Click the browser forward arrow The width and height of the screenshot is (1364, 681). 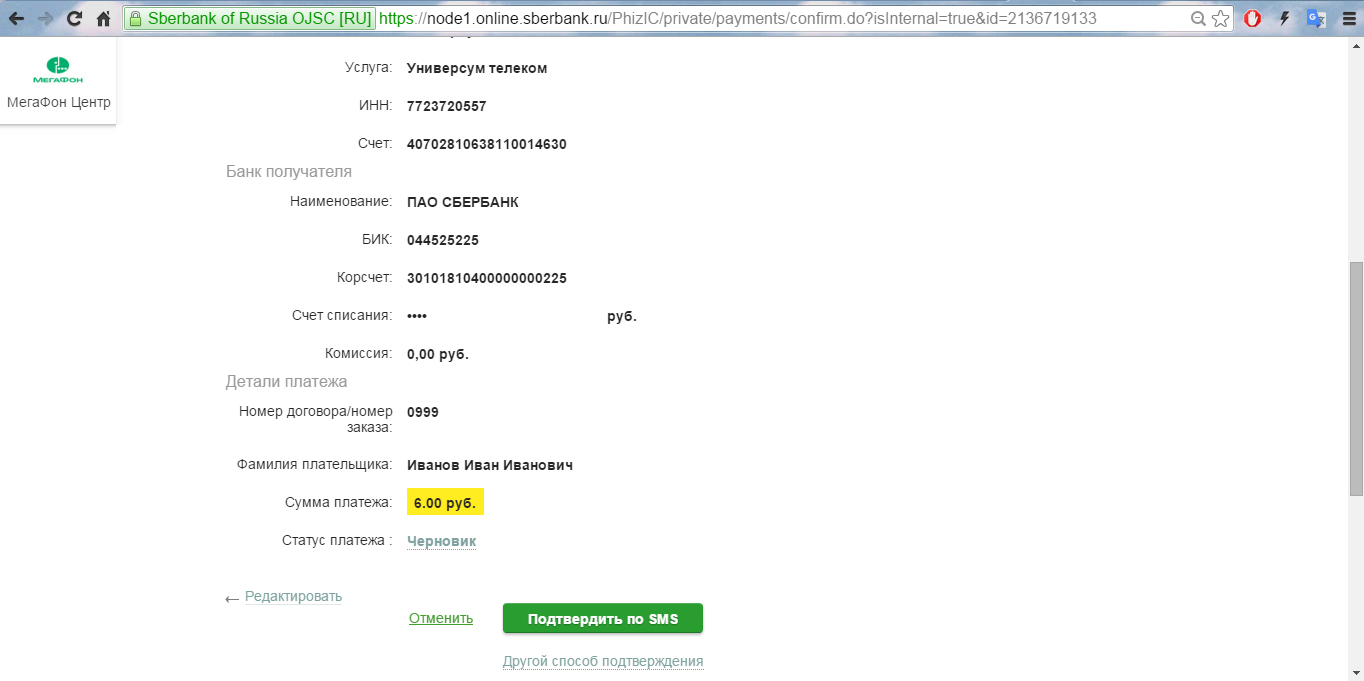click(x=45, y=18)
